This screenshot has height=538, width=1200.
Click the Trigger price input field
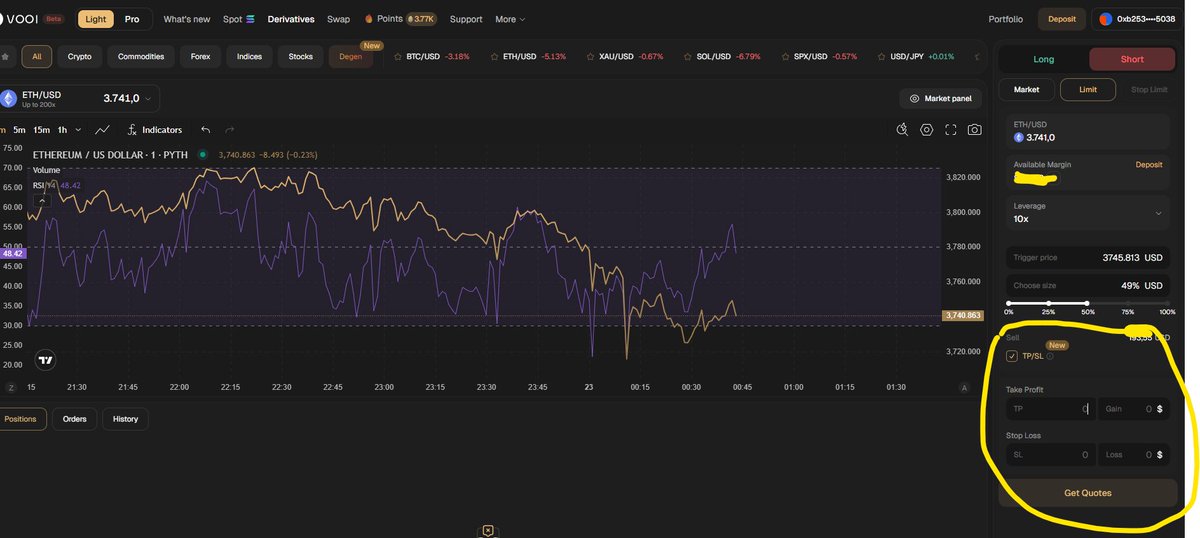tap(1088, 257)
